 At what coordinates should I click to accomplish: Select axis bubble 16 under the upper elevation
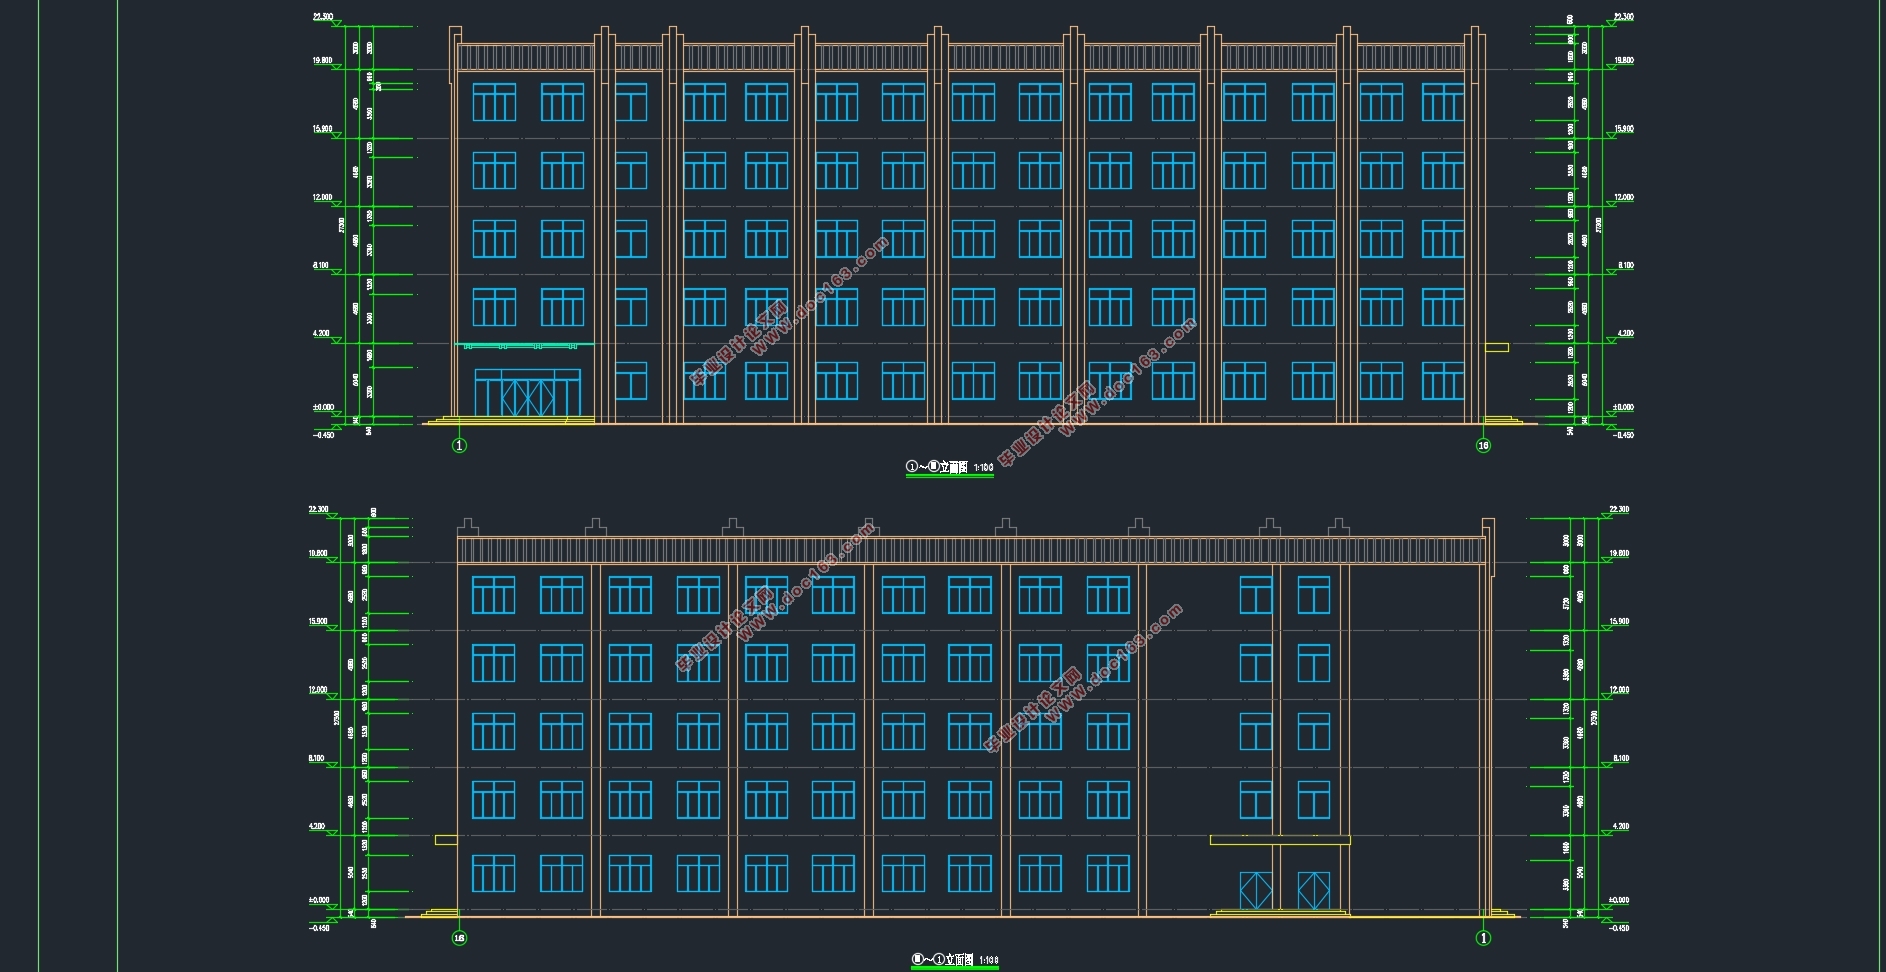(x=1483, y=446)
